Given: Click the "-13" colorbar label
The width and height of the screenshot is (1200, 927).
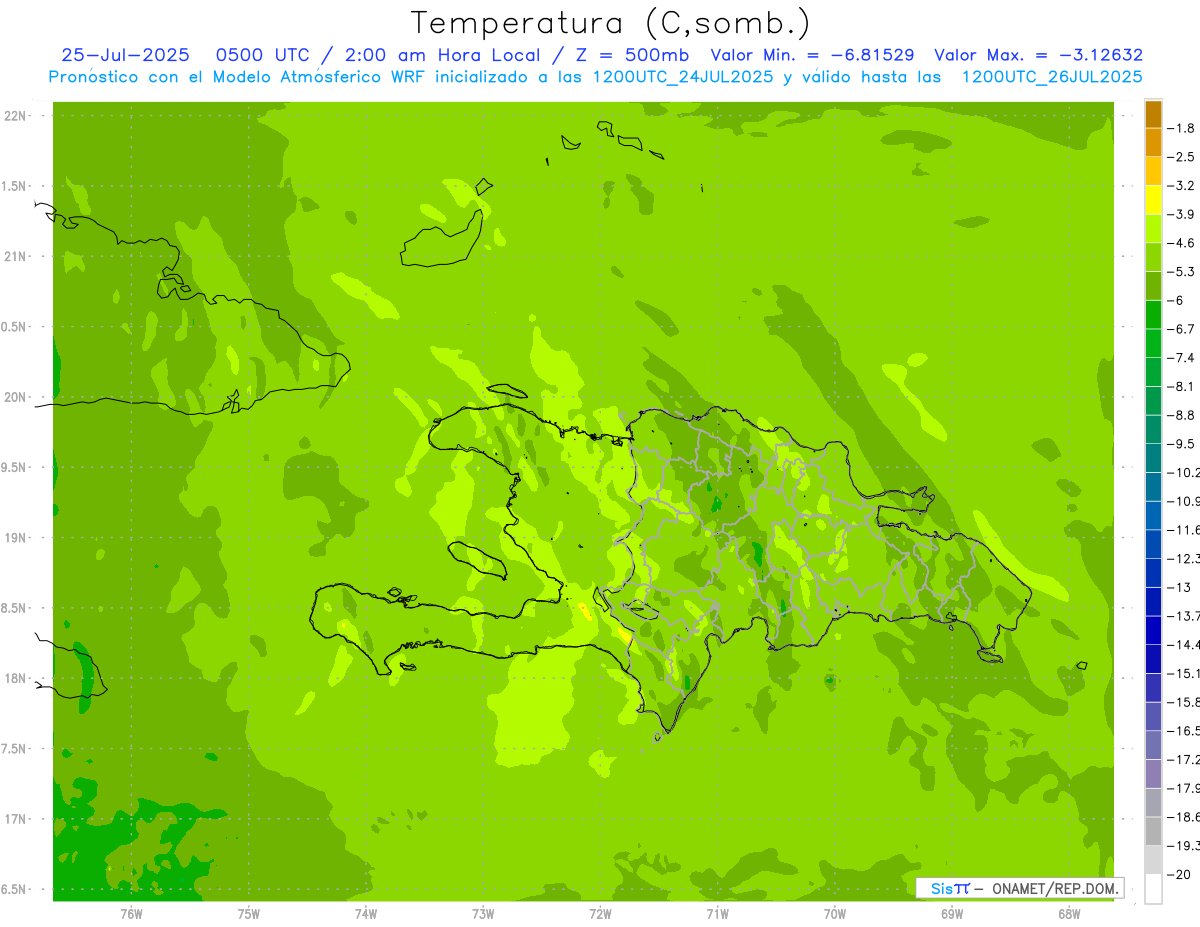Looking at the screenshot, I should tap(1180, 587).
